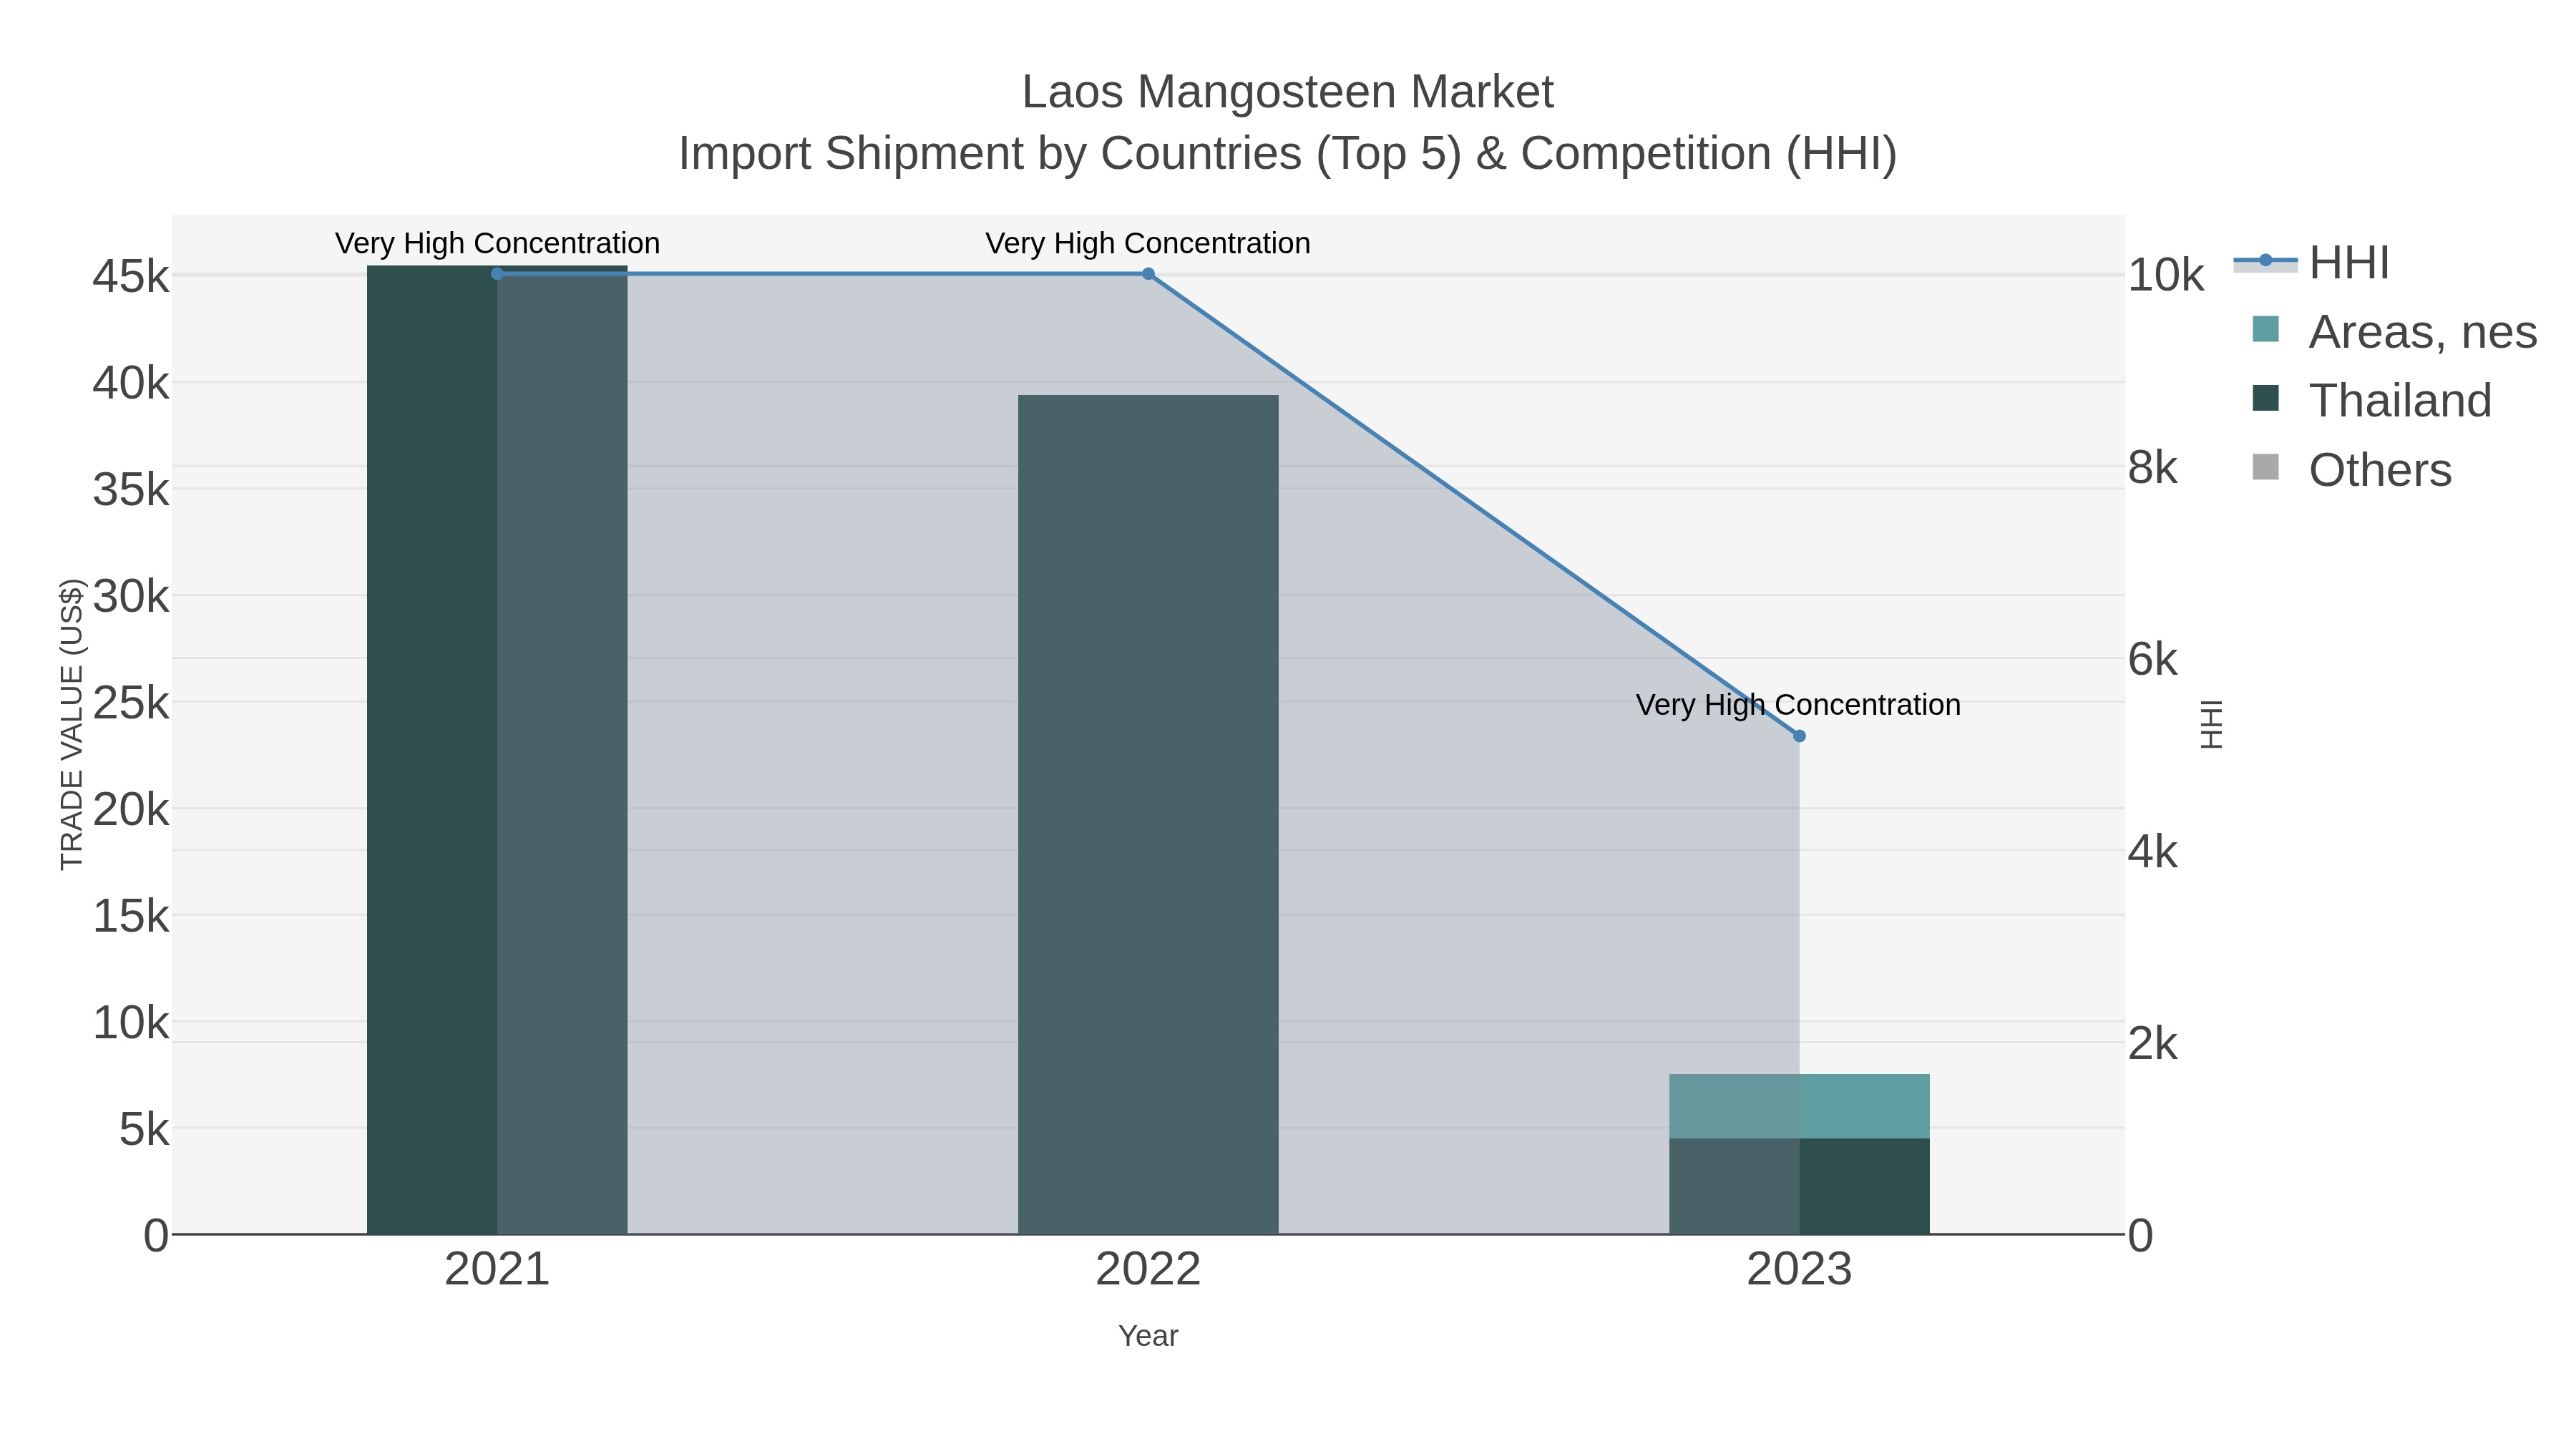2576x1449 pixels.
Task: Toggle the HHI legend entry
Action: (x=2311, y=263)
